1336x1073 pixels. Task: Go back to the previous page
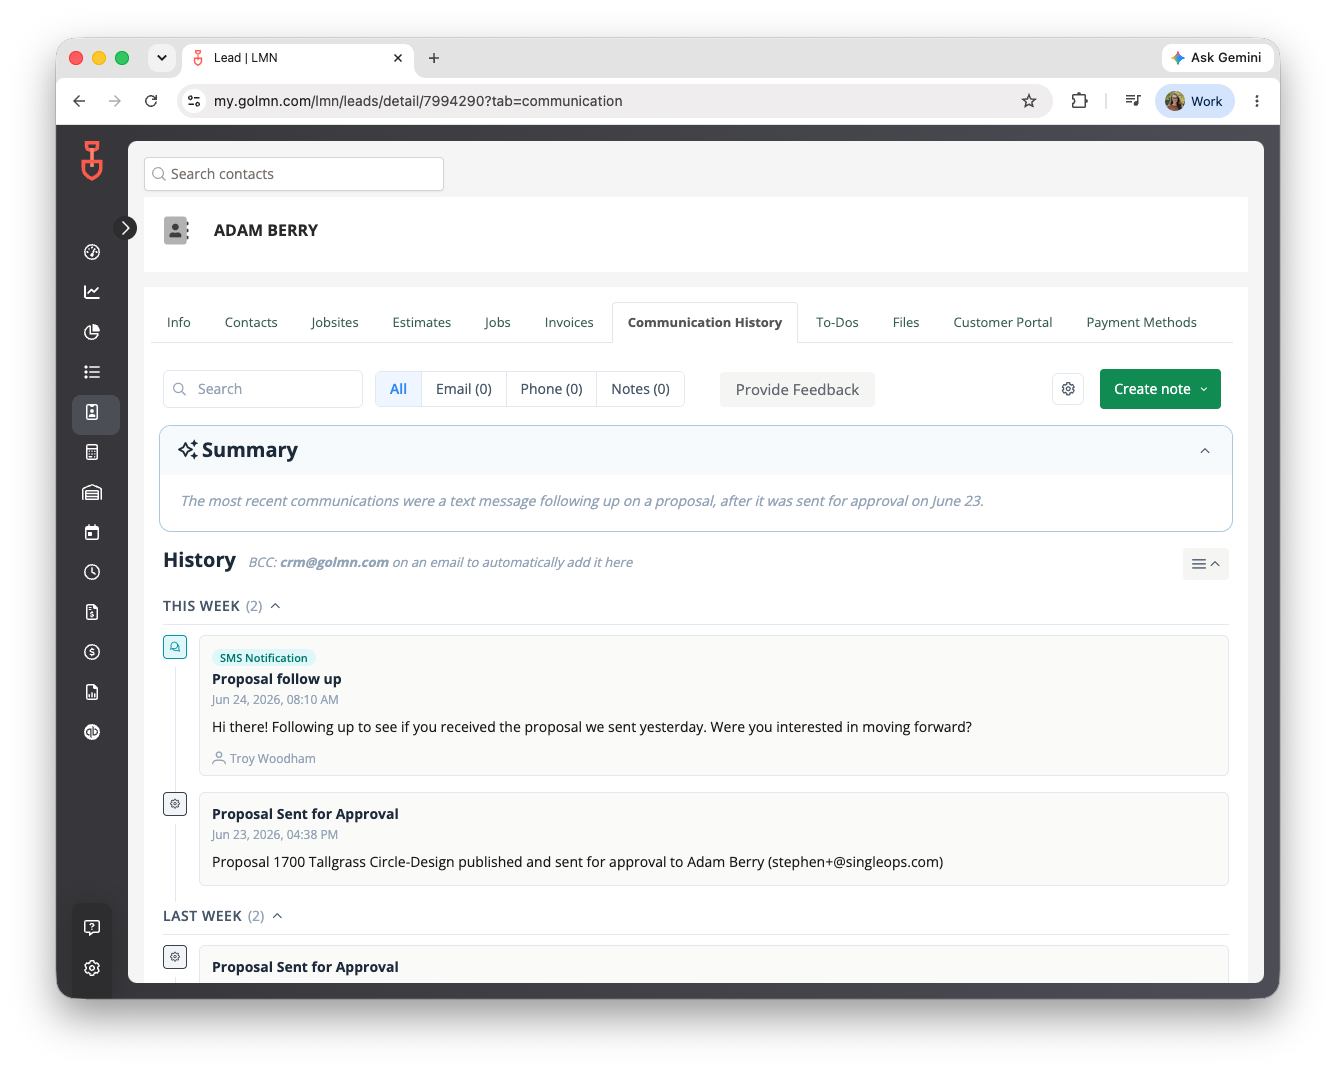pos(79,101)
